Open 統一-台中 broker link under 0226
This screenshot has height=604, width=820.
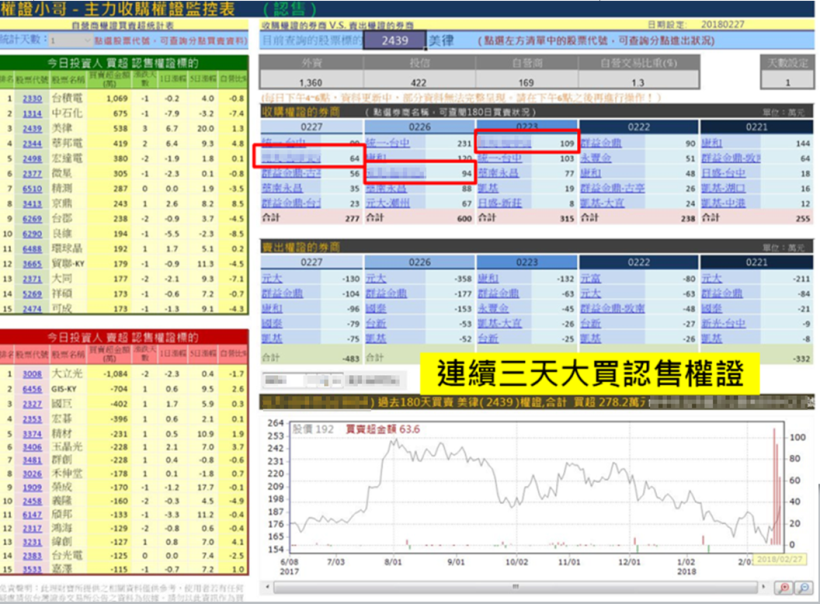(x=388, y=143)
